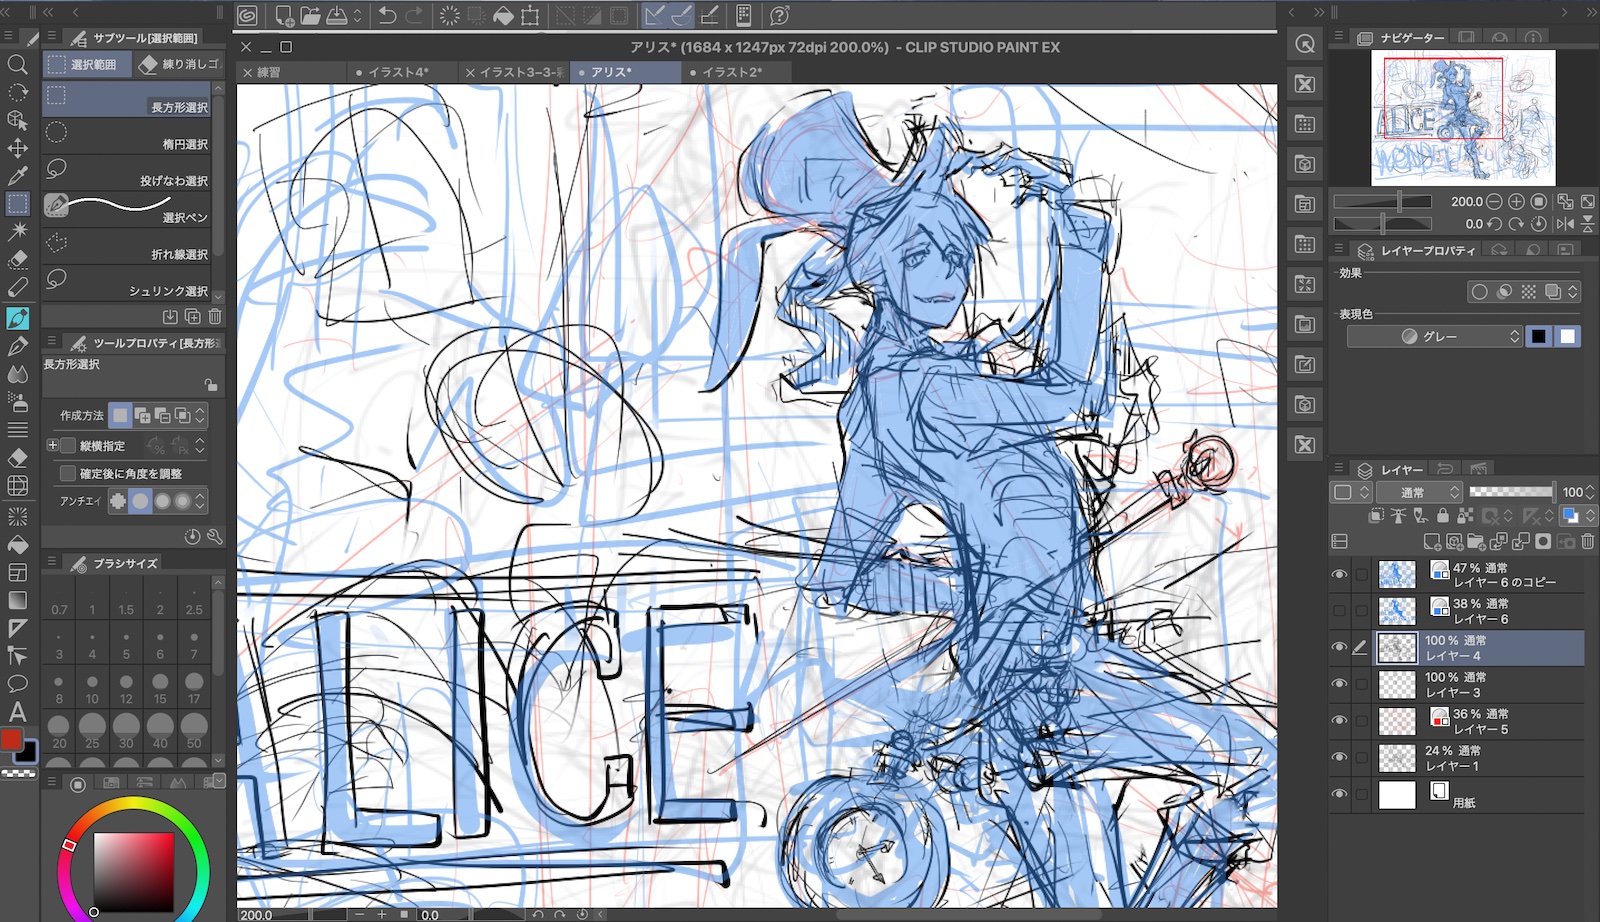
Task: Click the Create layer mask icon
Action: click(1543, 541)
